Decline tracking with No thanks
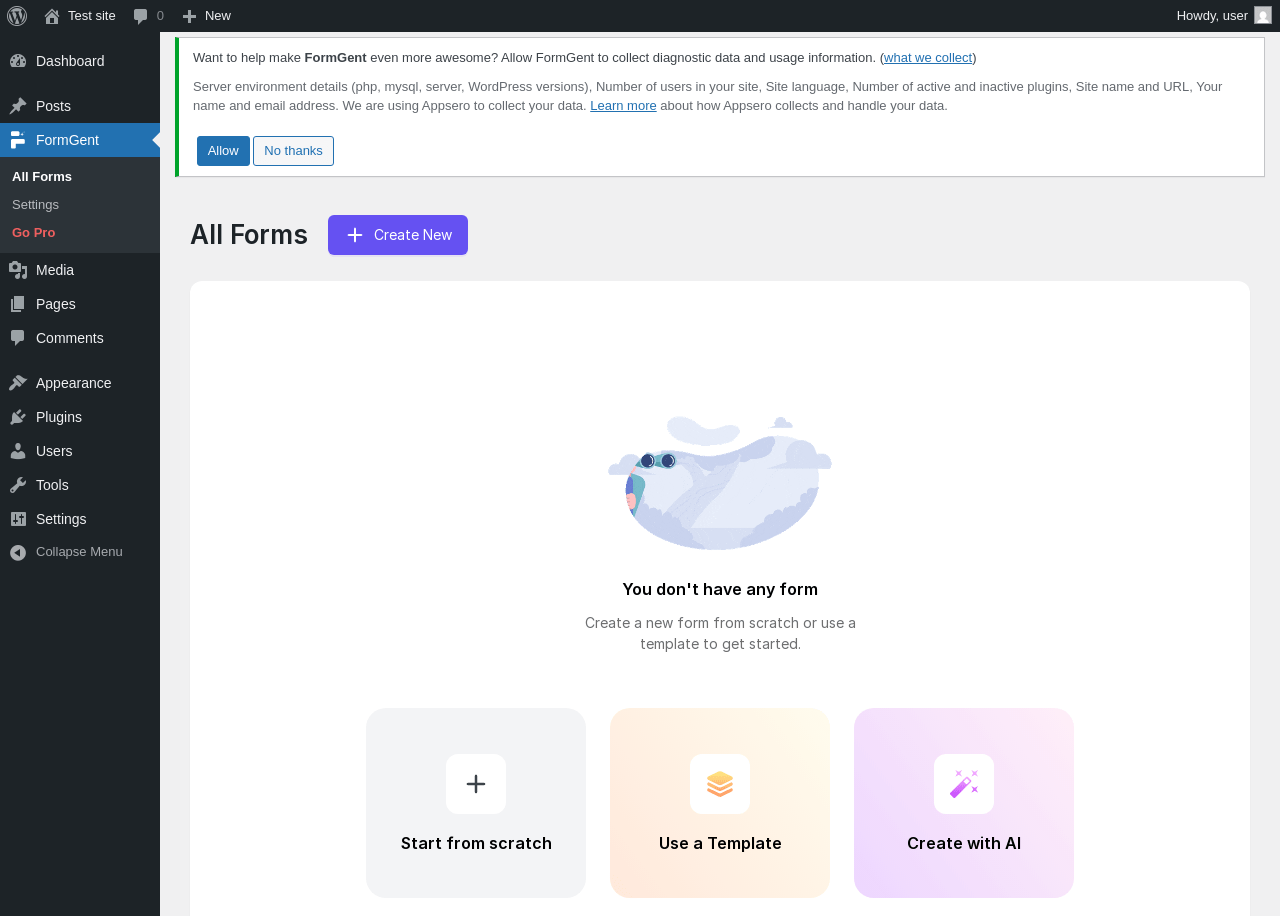Screen dimensions: 1280x916 pos(293,151)
